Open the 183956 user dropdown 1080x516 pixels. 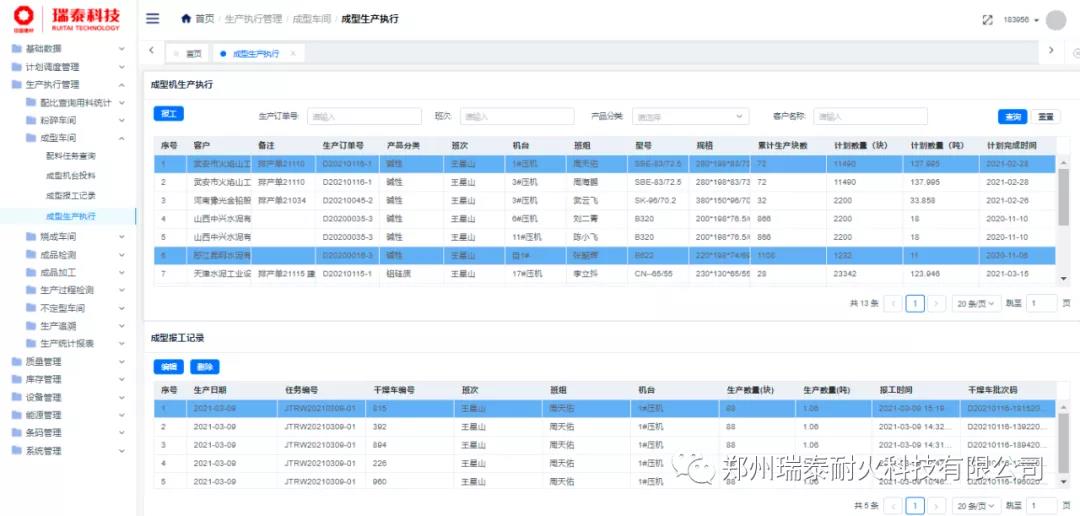pyautogui.click(x=1021, y=20)
